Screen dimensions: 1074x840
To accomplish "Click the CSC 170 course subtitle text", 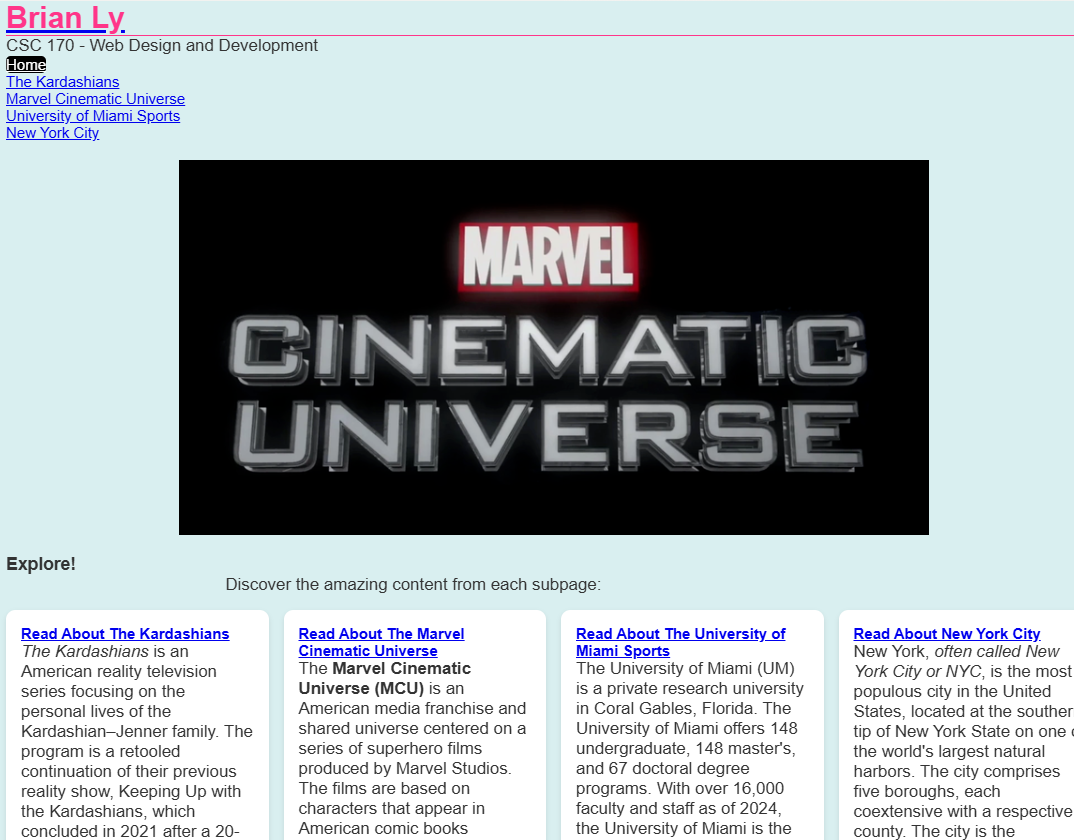I will click(162, 45).
